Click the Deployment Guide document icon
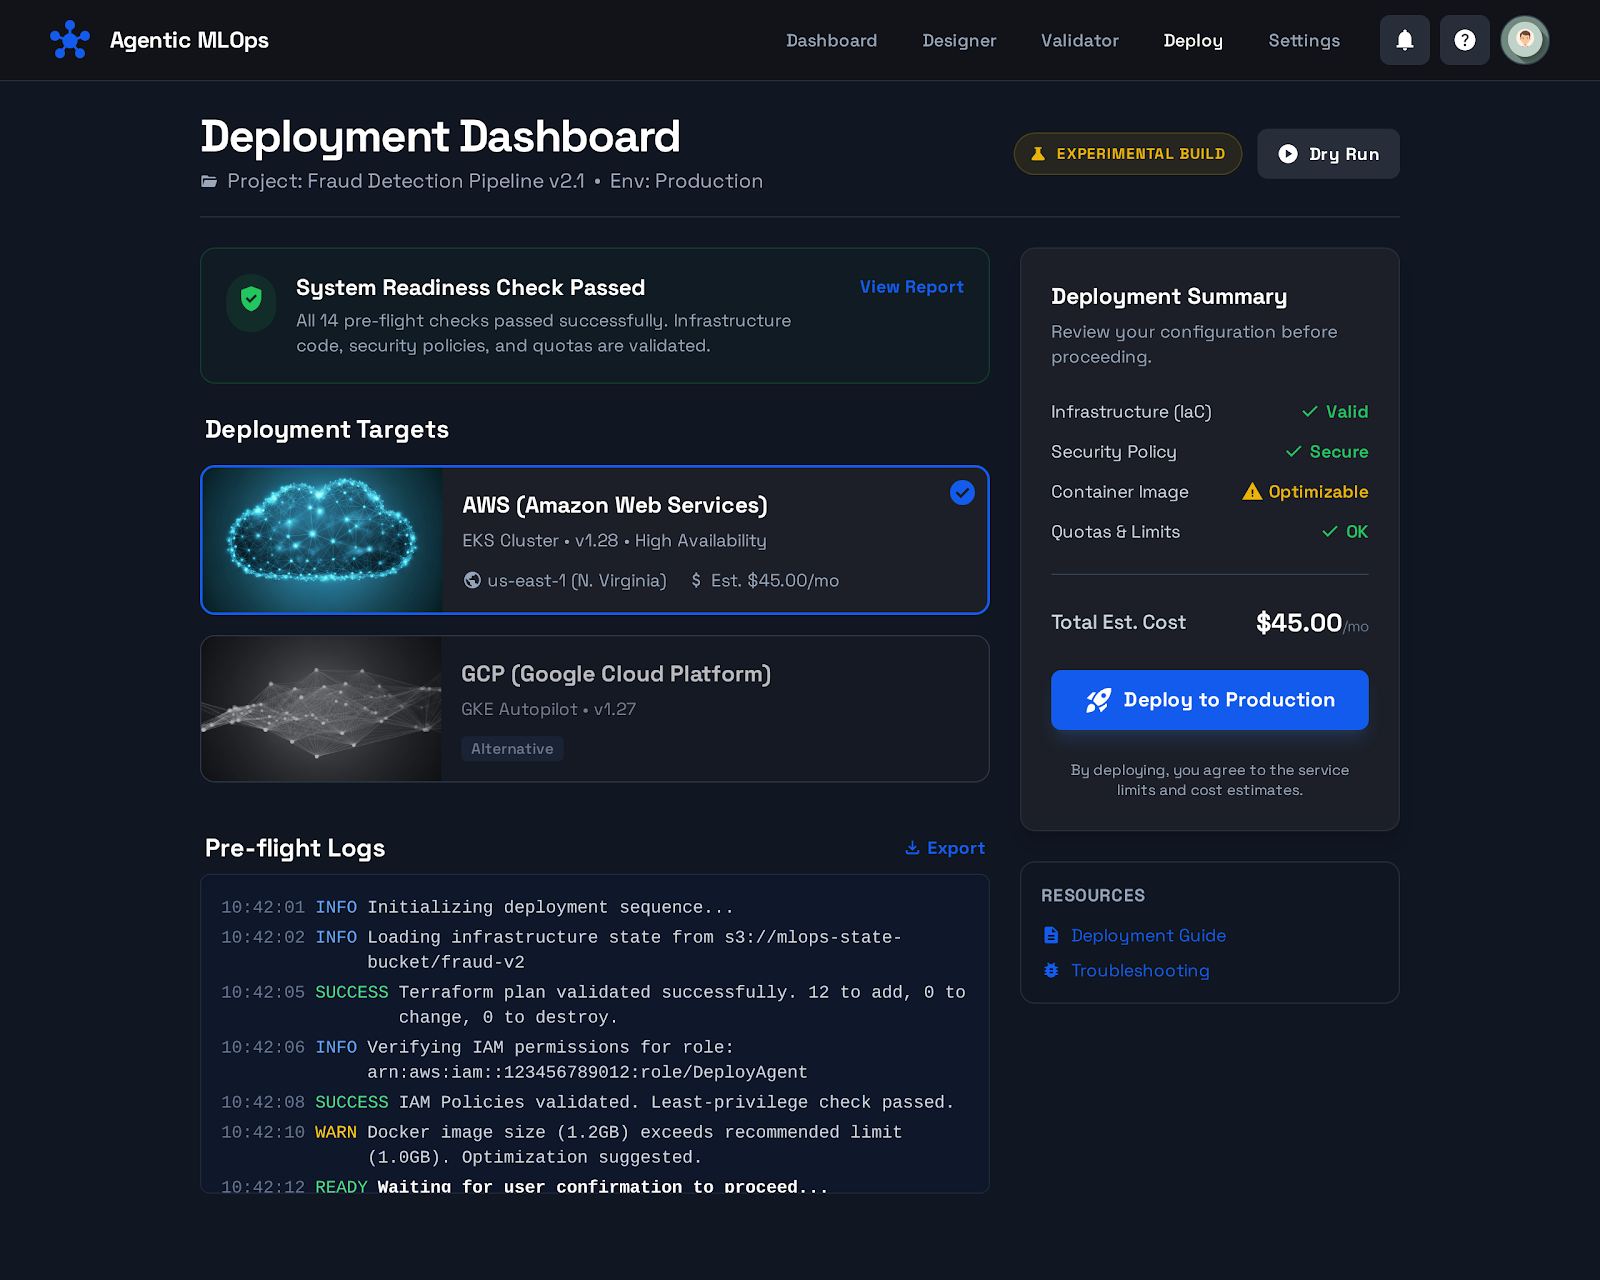Viewport: 1600px width, 1280px height. [1051, 935]
